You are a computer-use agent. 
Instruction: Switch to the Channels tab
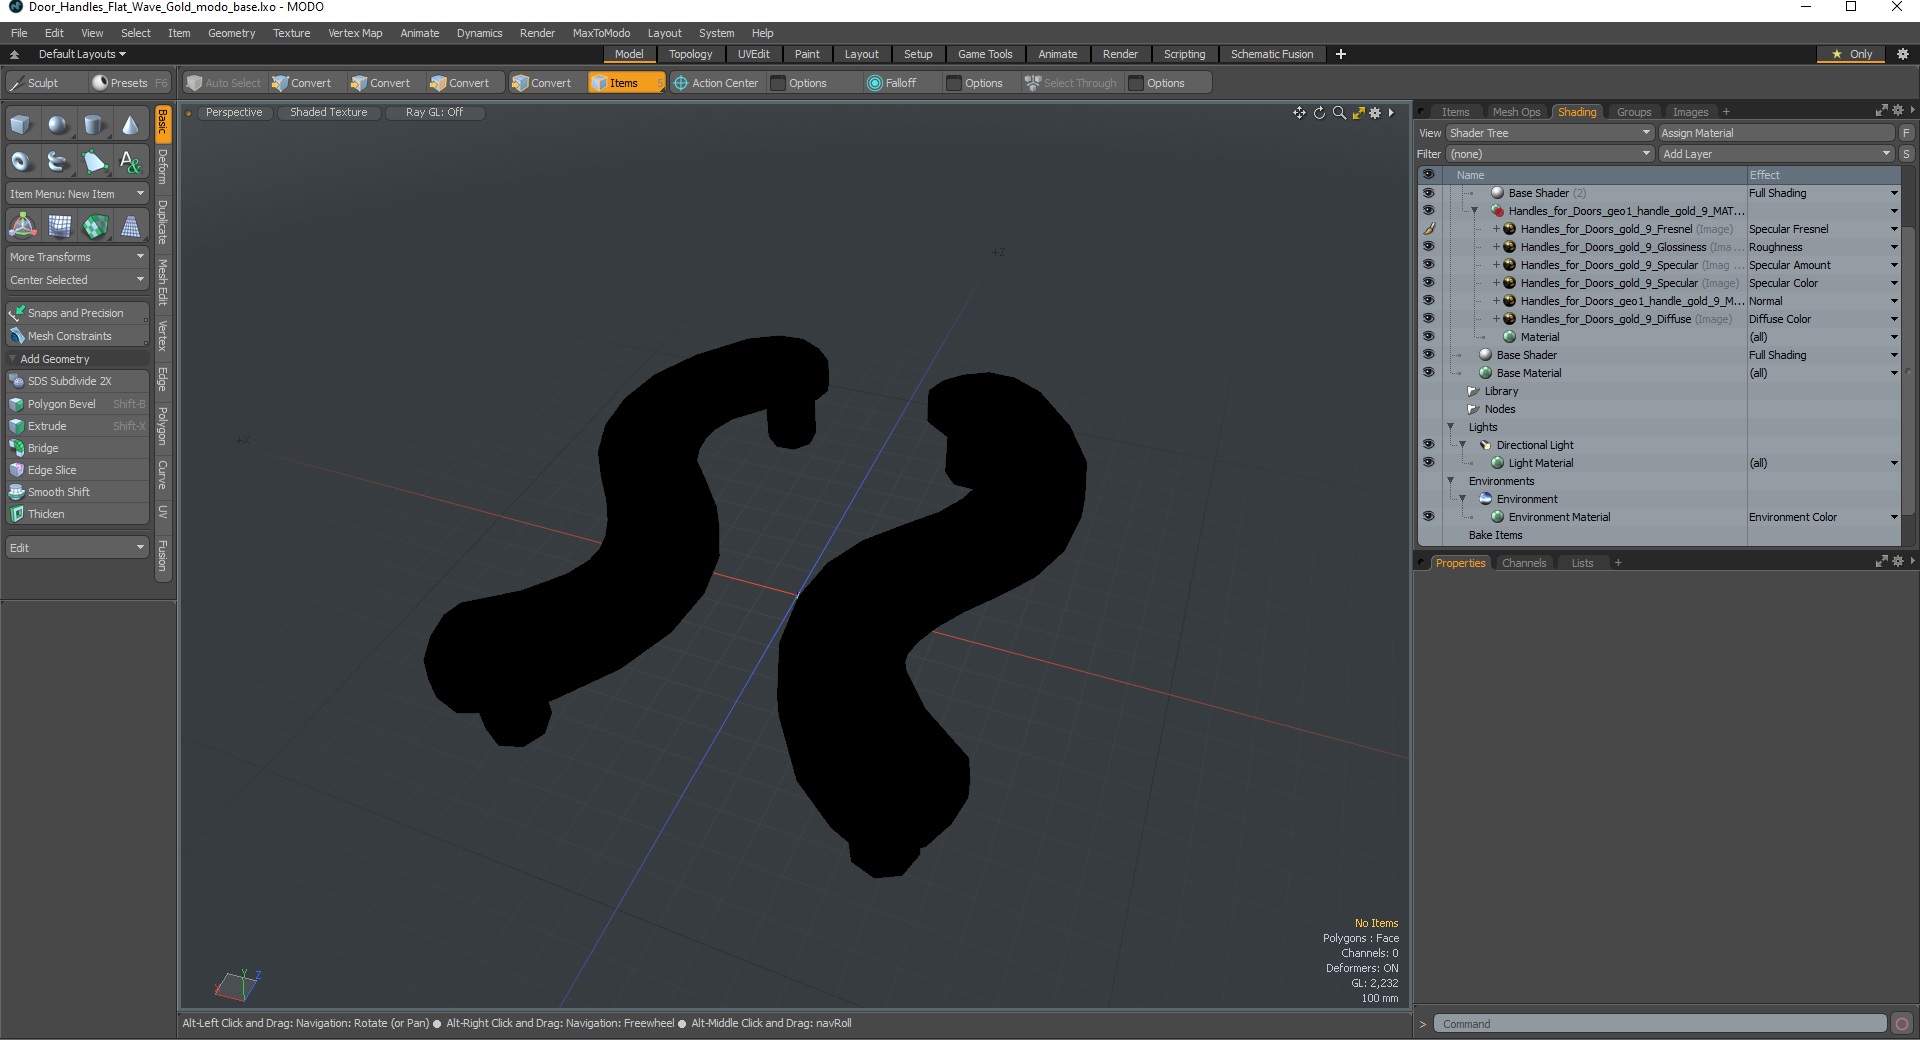pos(1524,563)
